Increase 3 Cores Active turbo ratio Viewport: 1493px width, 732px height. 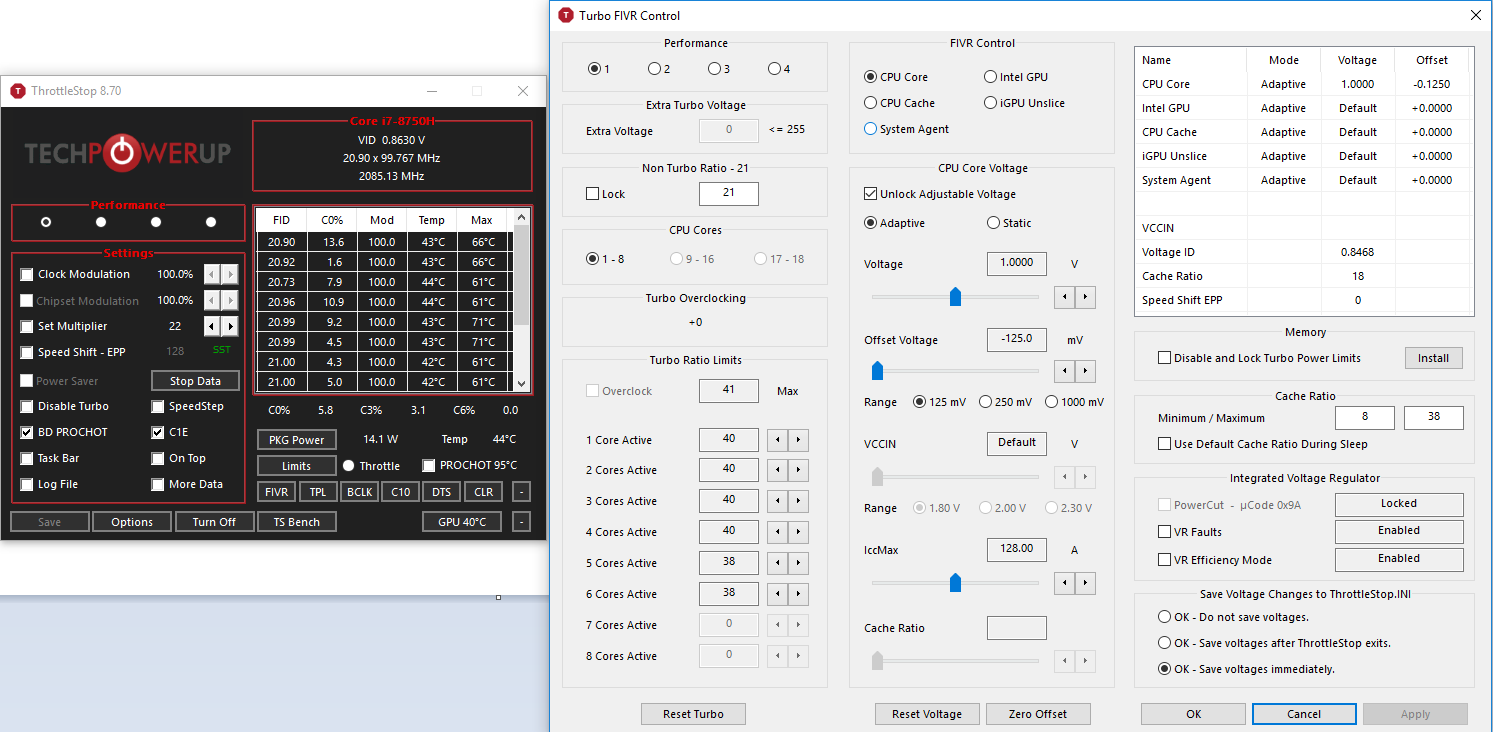coord(798,501)
